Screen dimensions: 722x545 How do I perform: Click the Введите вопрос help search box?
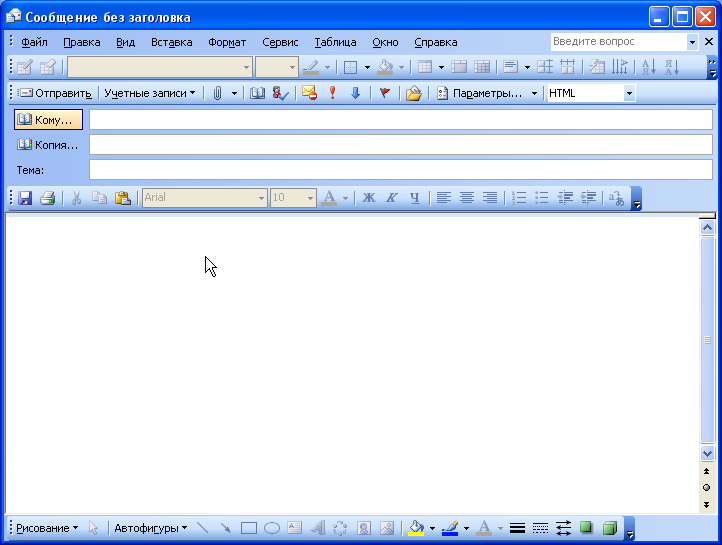pos(618,42)
